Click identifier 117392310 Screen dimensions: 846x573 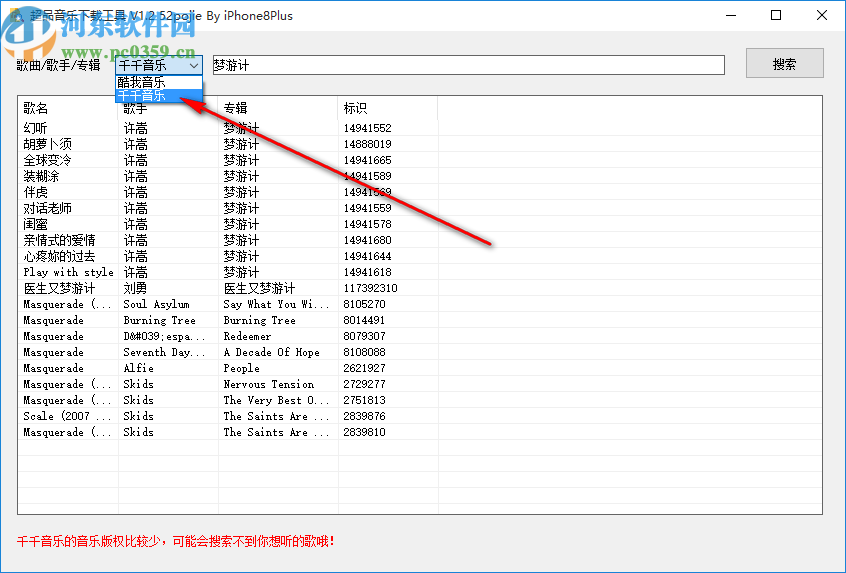tap(371, 288)
